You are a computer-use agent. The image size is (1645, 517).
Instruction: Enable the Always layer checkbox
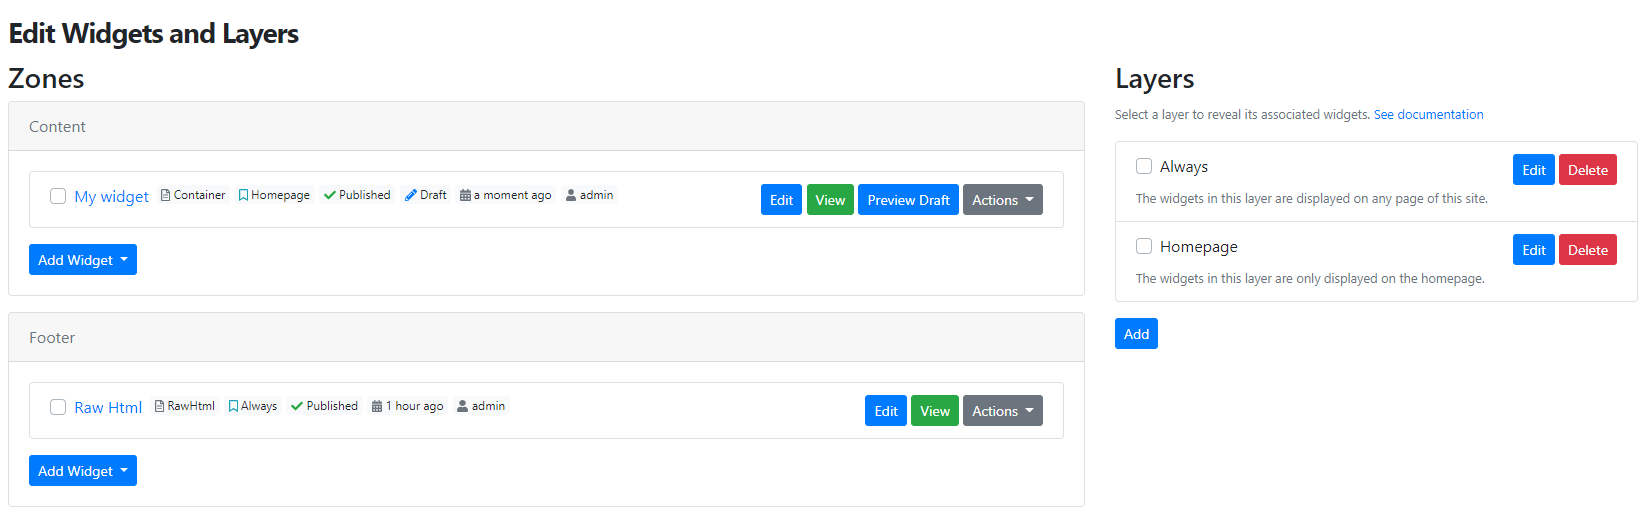click(1144, 166)
